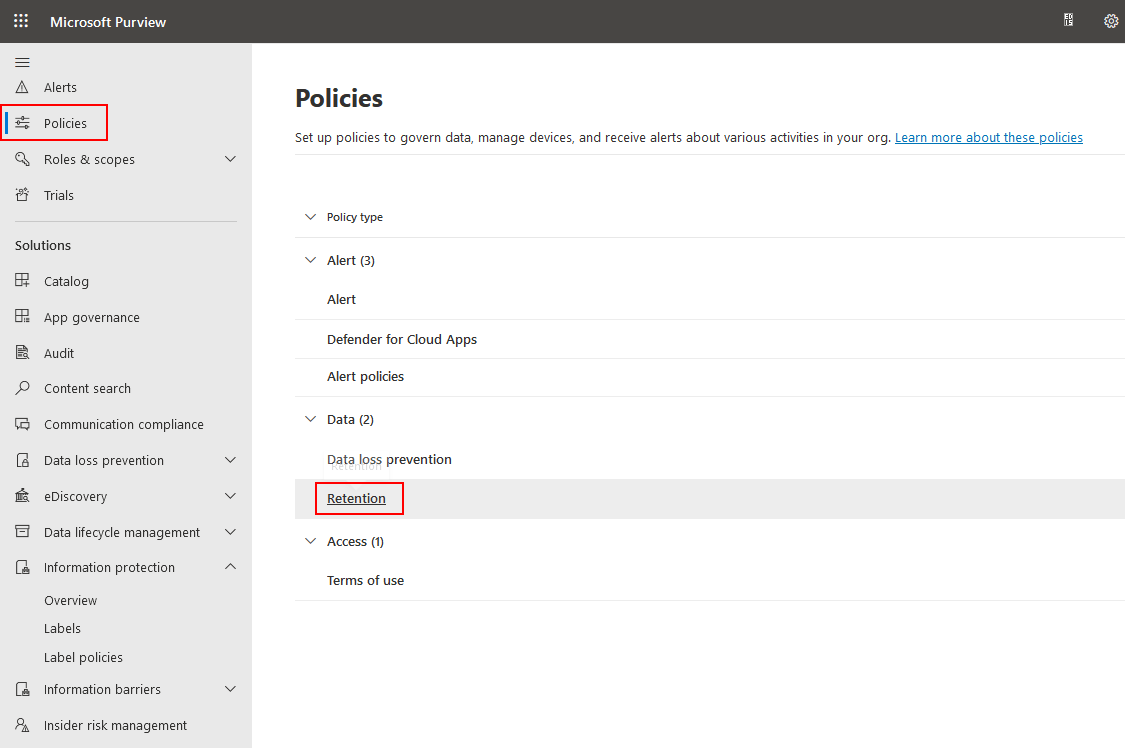1125x748 pixels.
Task: Open Content search in the sidebar
Action: click(x=88, y=388)
